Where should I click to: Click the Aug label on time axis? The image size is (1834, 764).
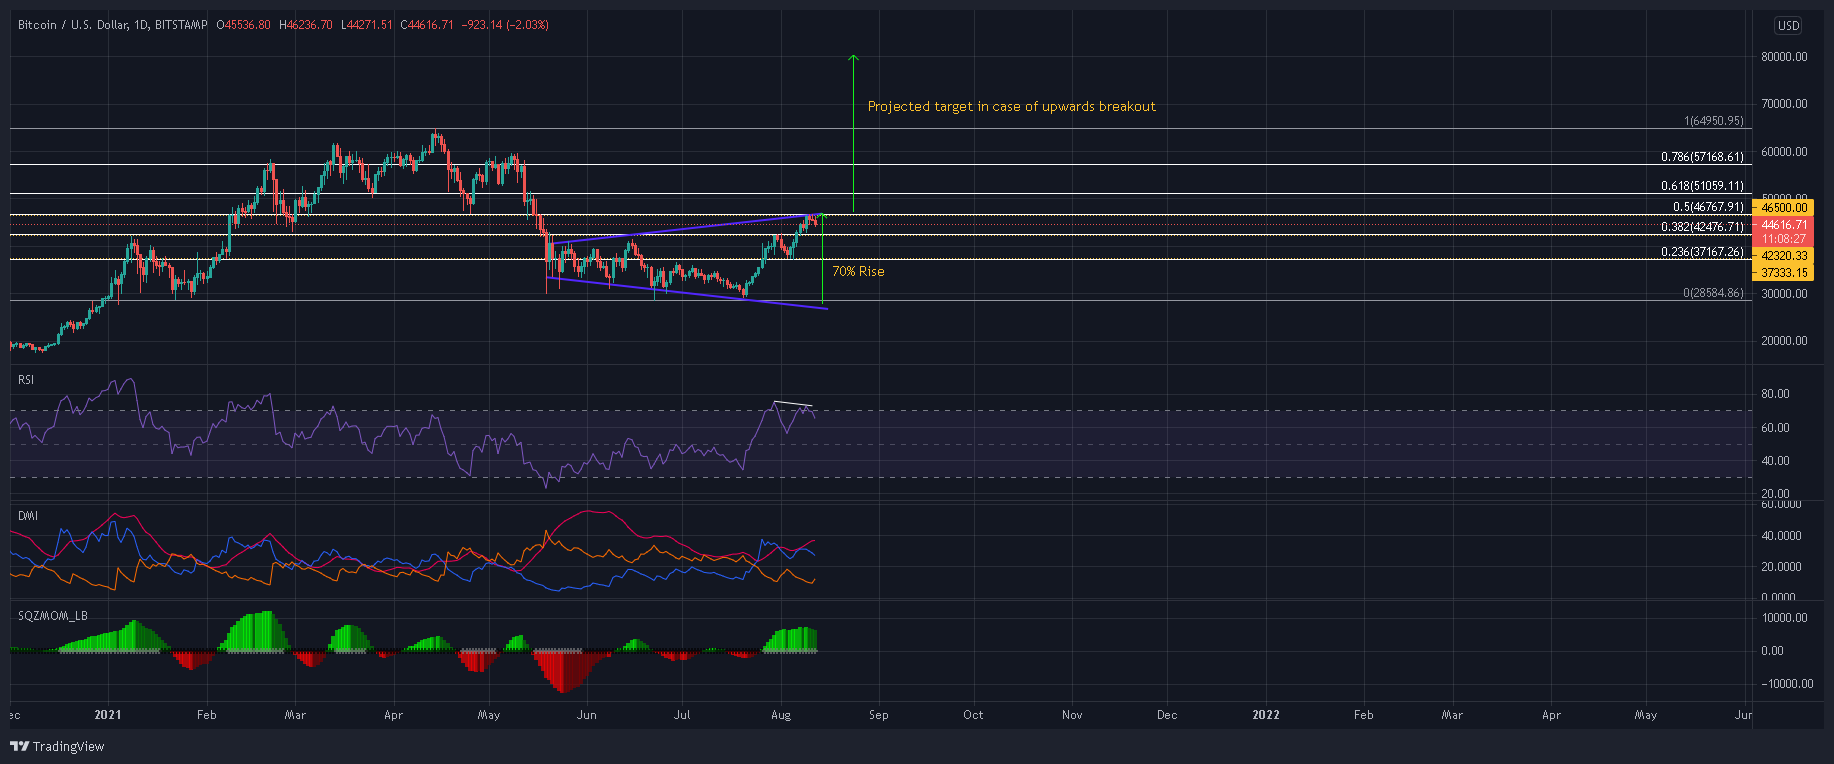click(781, 715)
